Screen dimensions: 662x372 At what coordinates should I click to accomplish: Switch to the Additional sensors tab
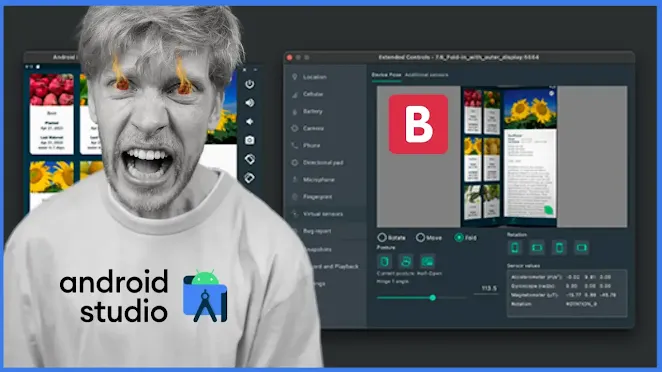426,75
